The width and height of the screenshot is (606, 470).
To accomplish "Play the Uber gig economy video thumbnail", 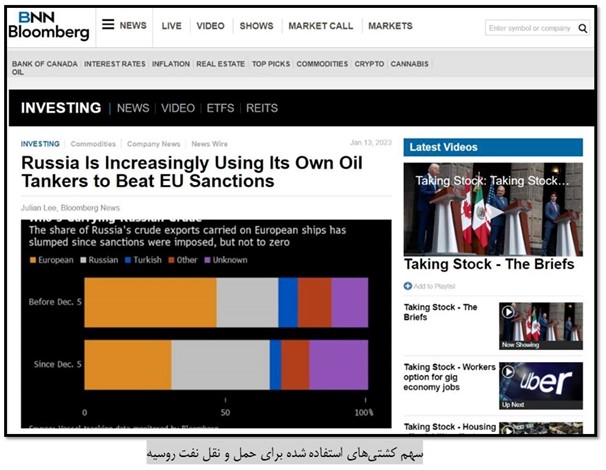I will click(x=540, y=385).
